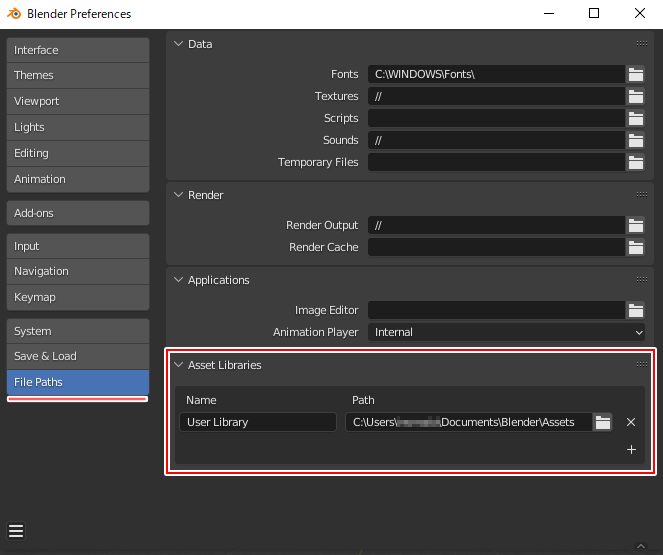Browse folder for Fonts path

coord(635,74)
